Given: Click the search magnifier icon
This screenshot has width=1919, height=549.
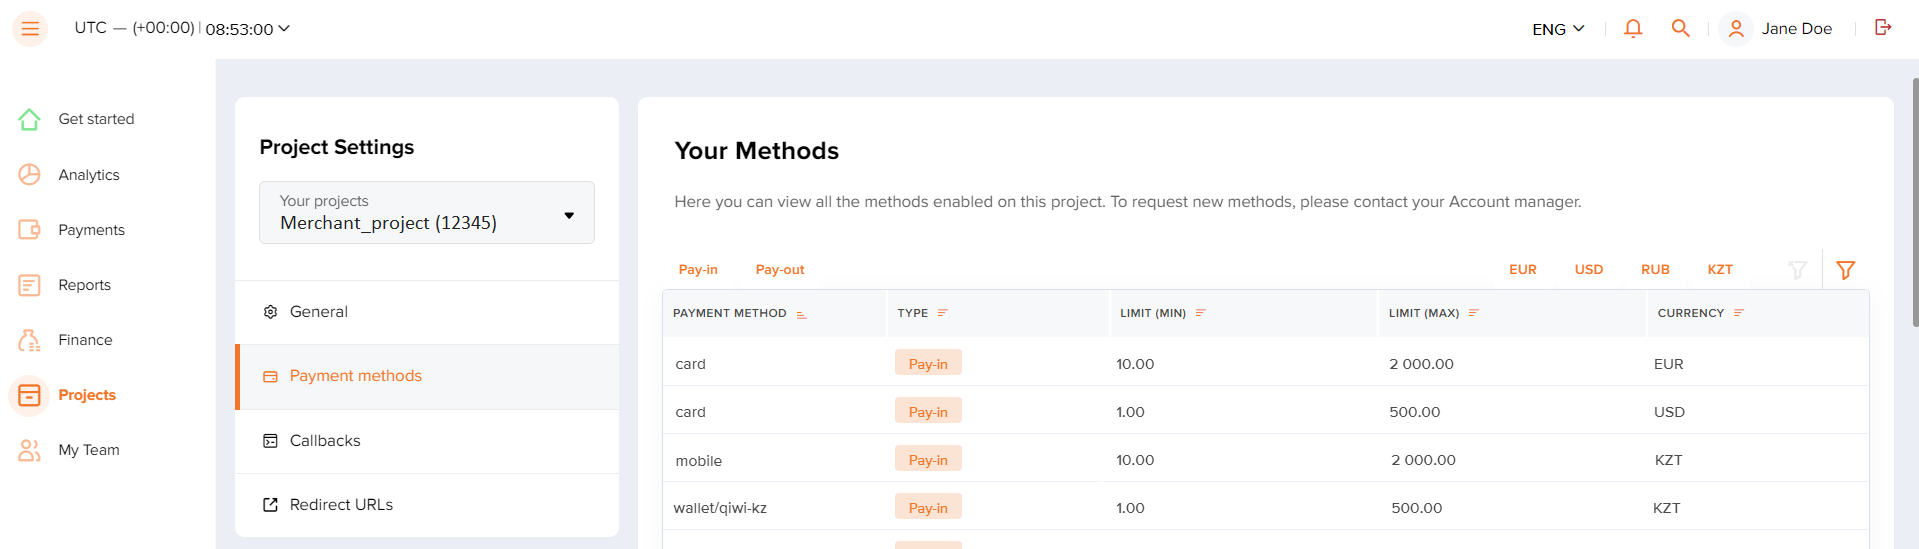Looking at the screenshot, I should 1681,28.
